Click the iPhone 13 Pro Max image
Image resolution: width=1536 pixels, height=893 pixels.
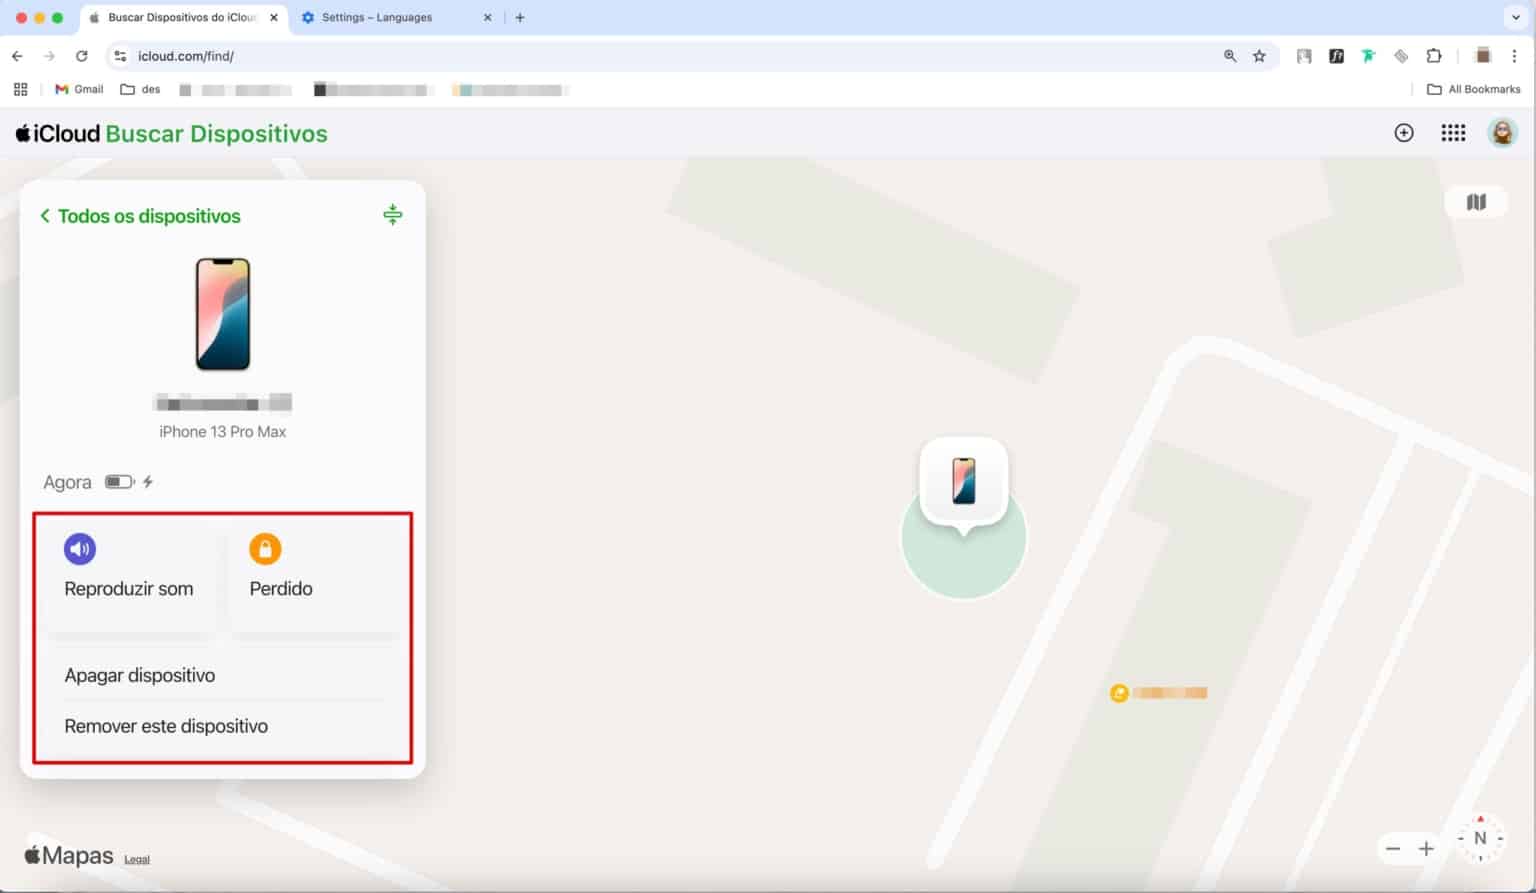(x=222, y=314)
